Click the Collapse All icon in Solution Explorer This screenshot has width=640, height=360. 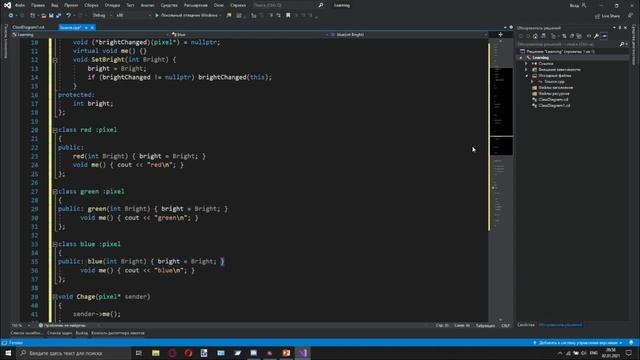click(571, 36)
